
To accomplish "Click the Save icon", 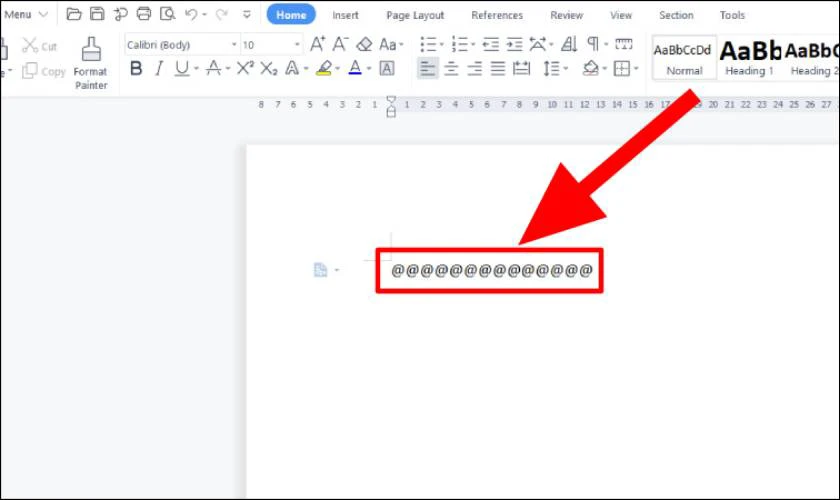I will pyautogui.click(x=97, y=14).
